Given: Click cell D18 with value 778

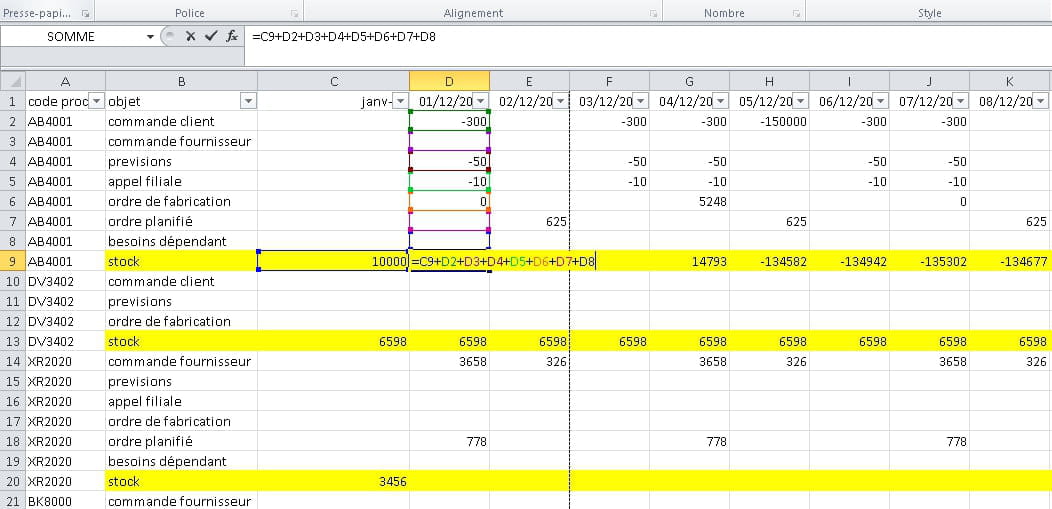Looking at the screenshot, I should coord(450,441).
